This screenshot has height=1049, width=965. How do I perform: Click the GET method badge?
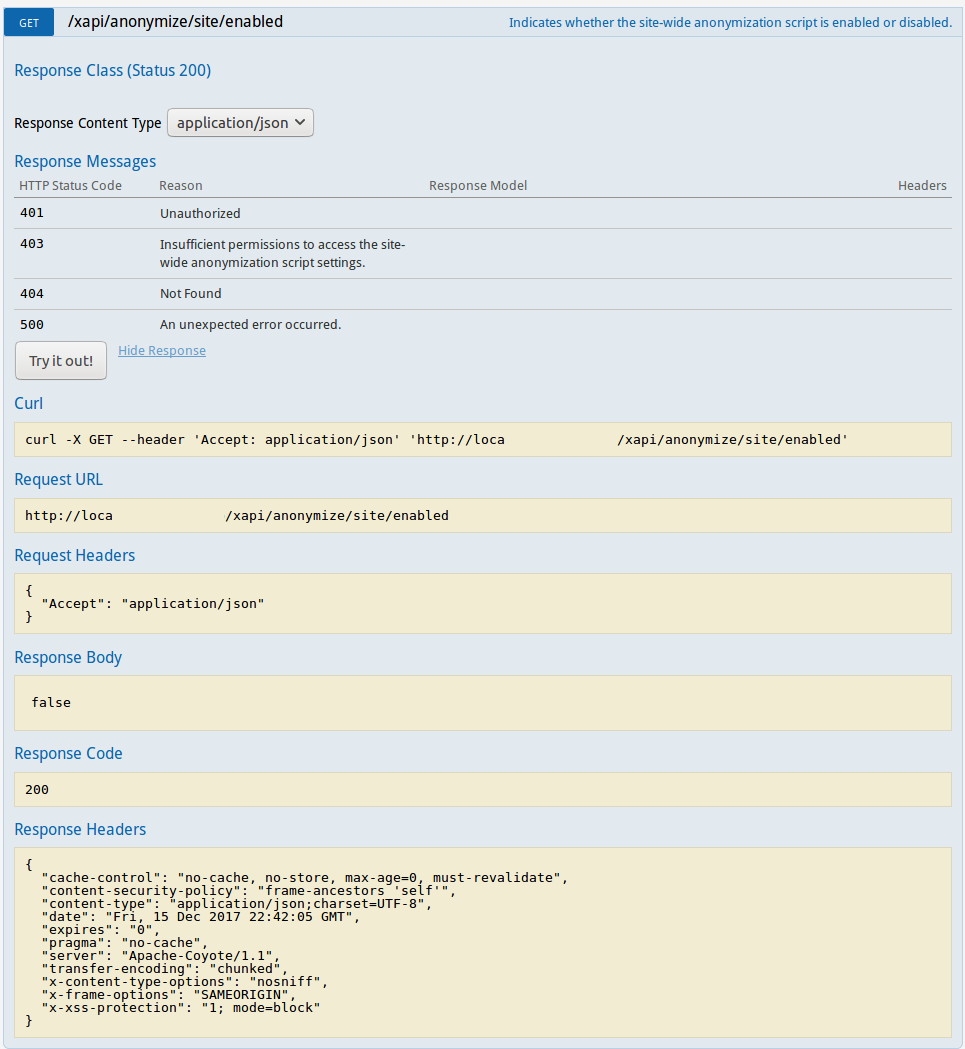point(29,22)
